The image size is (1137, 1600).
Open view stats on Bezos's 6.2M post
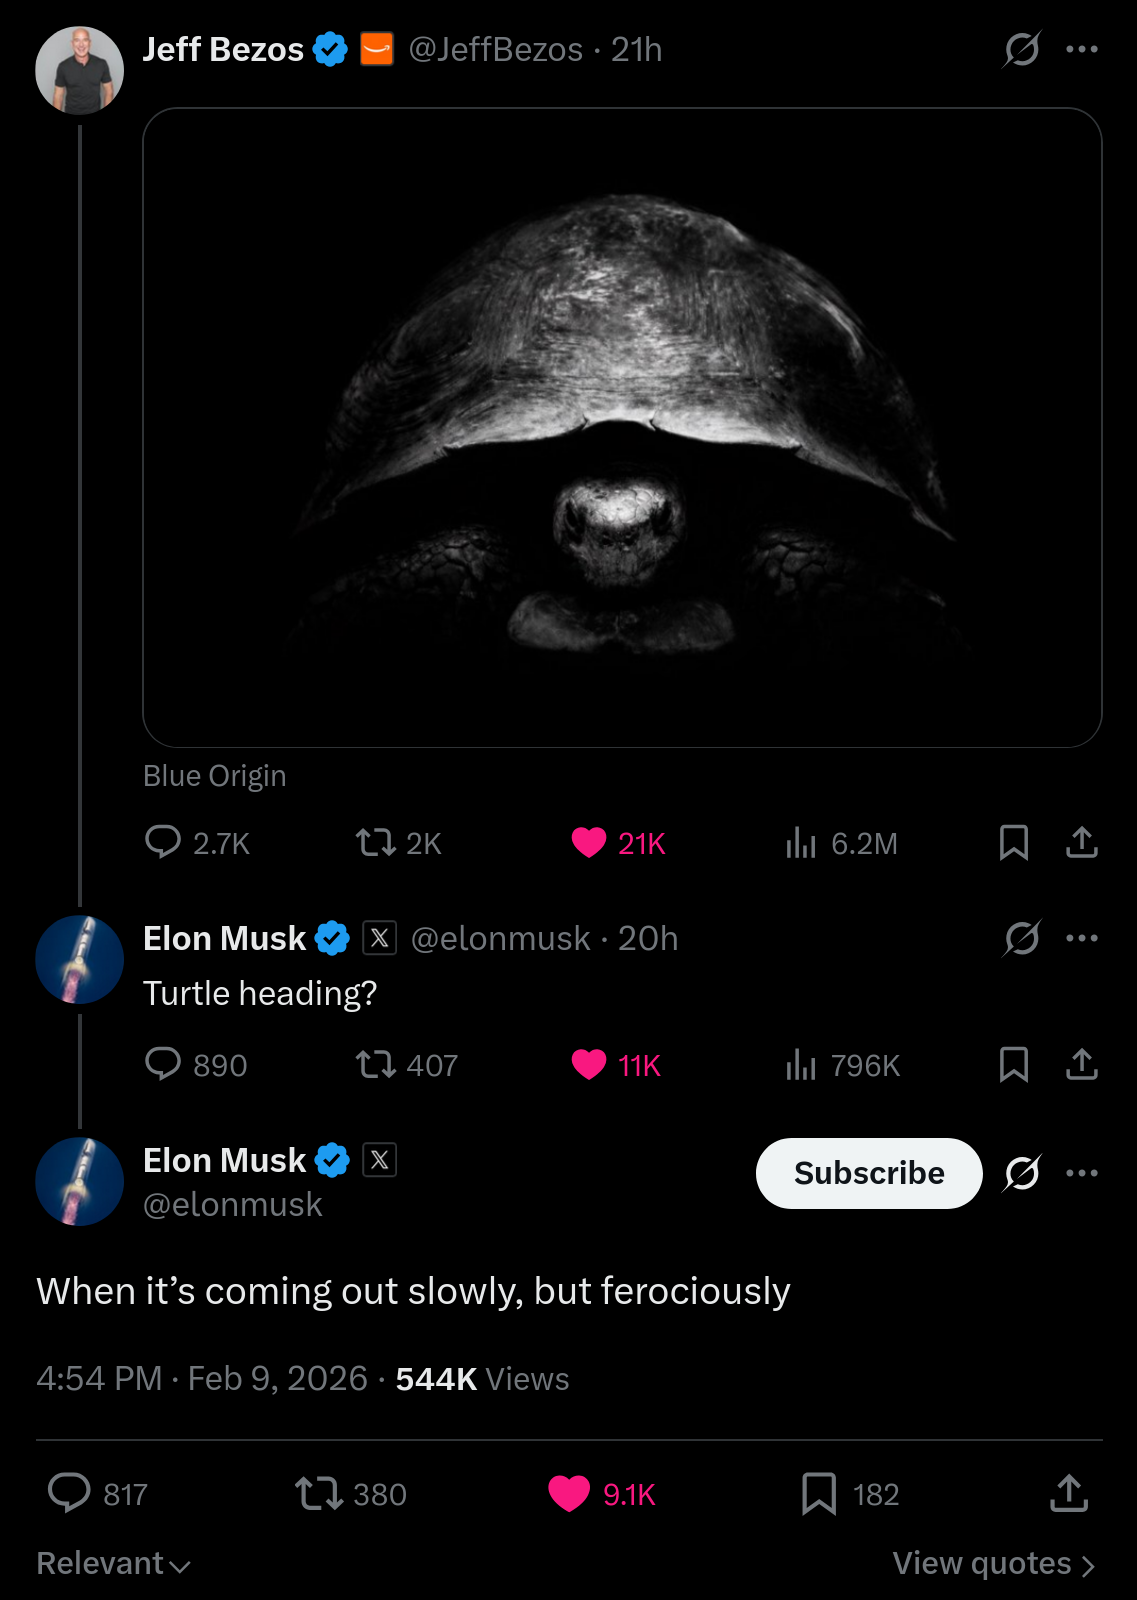(801, 842)
